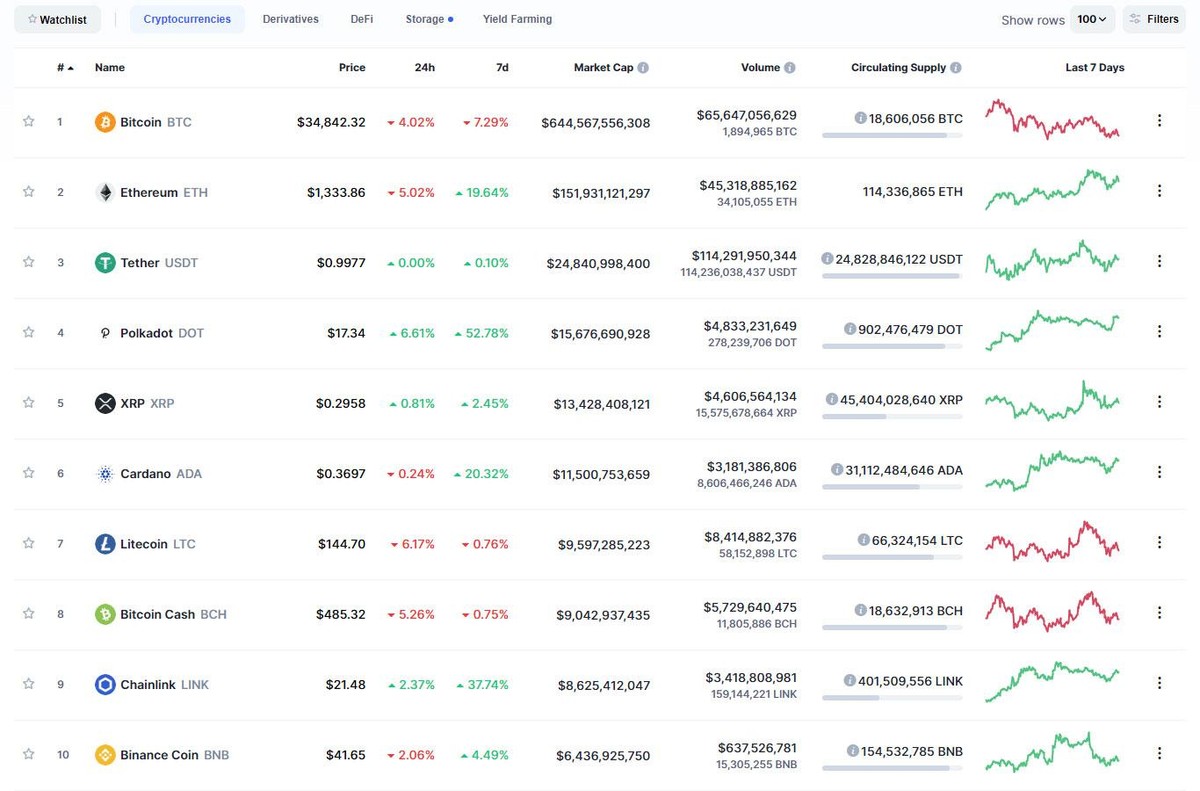
Task: Click the Bitcoin BTC coin logo
Action: click(105, 121)
